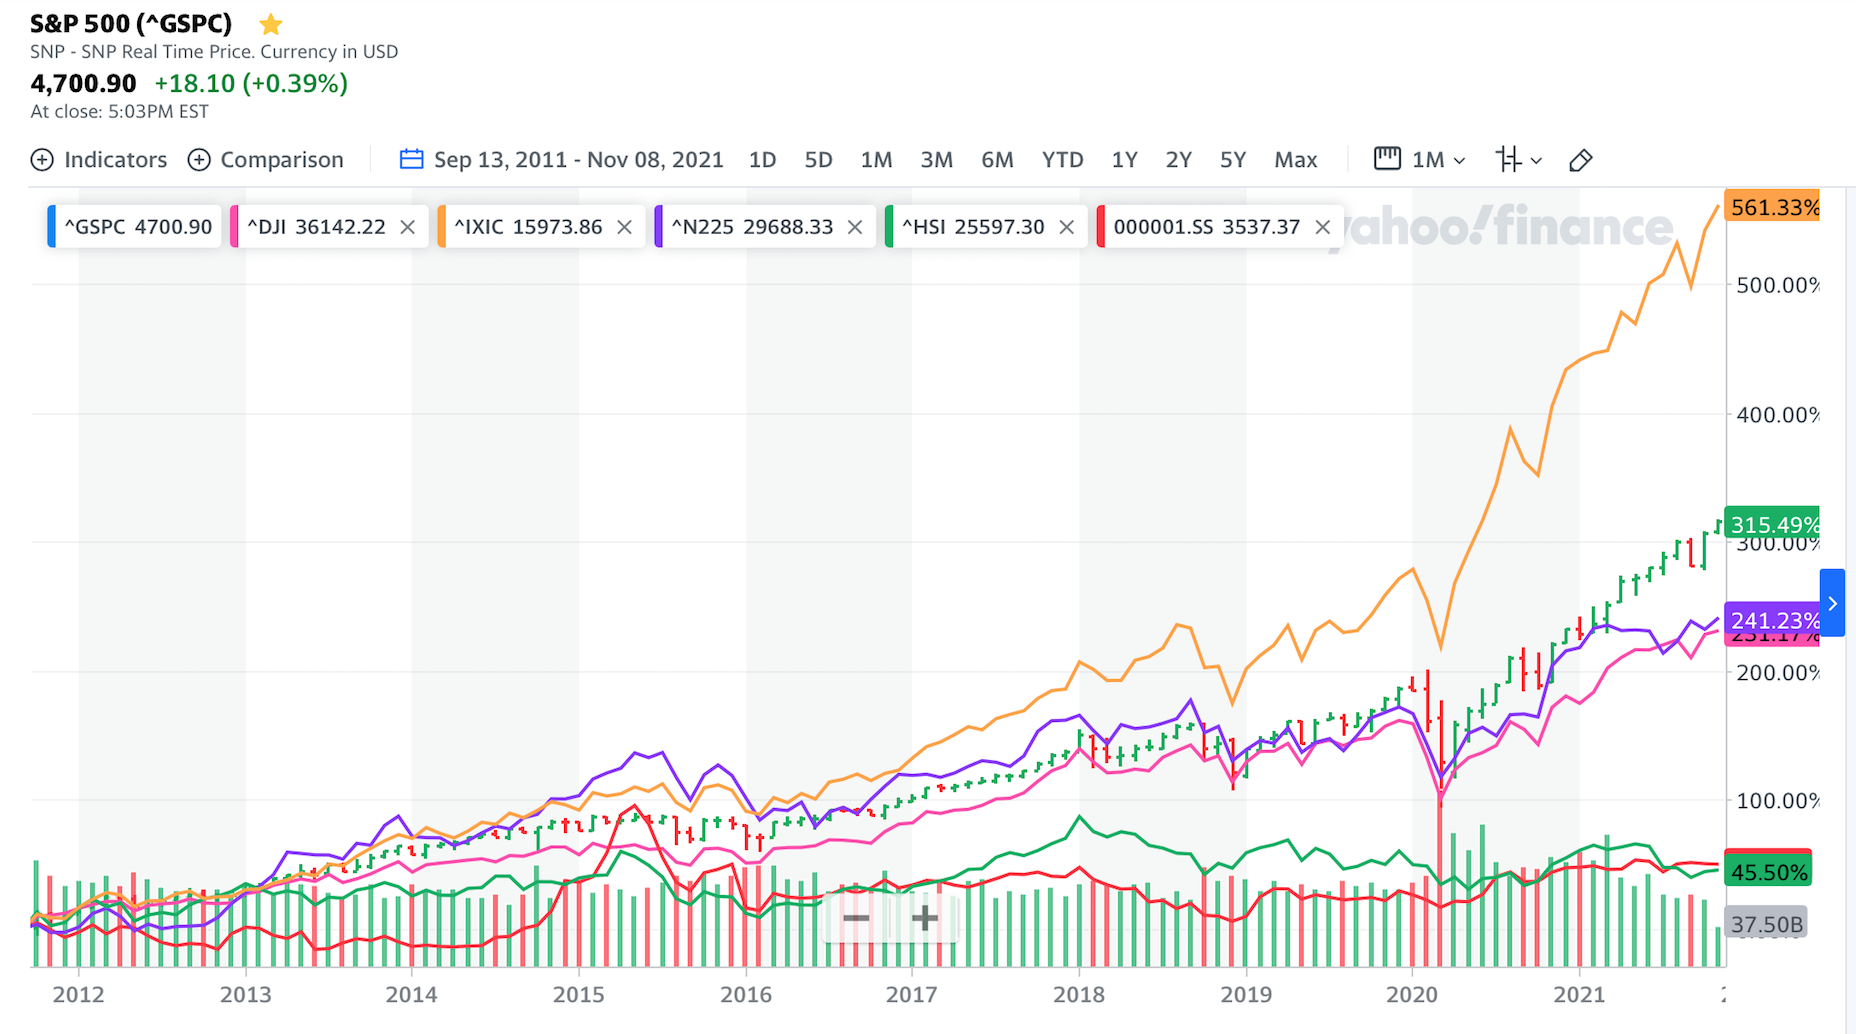The height and width of the screenshot is (1034, 1856).
Task: Click the red 000001.SS color bar
Action: click(1100, 227)
